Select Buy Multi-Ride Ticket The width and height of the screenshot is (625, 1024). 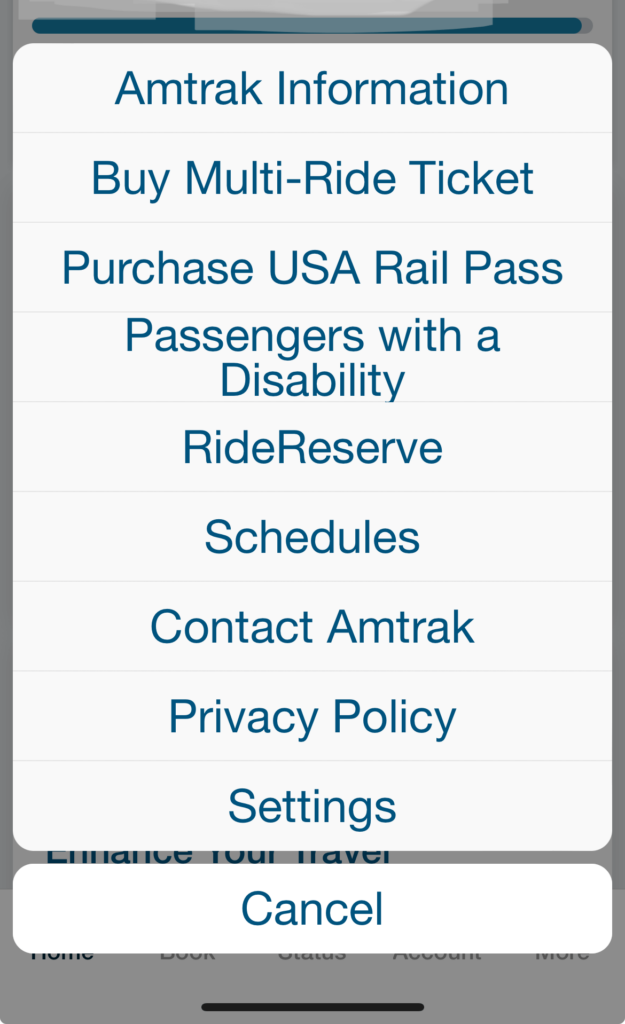tap(312, 178)
